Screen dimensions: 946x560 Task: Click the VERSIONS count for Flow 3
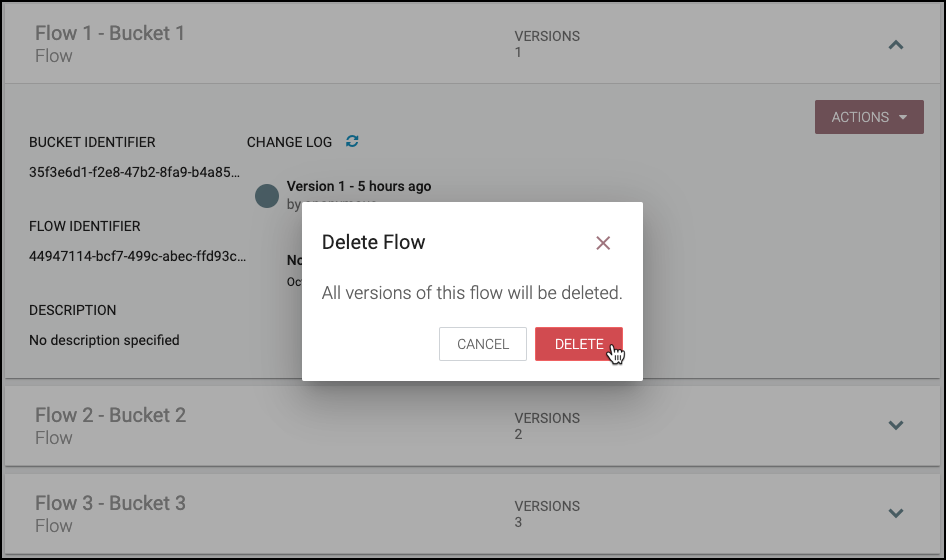(519, 522)
